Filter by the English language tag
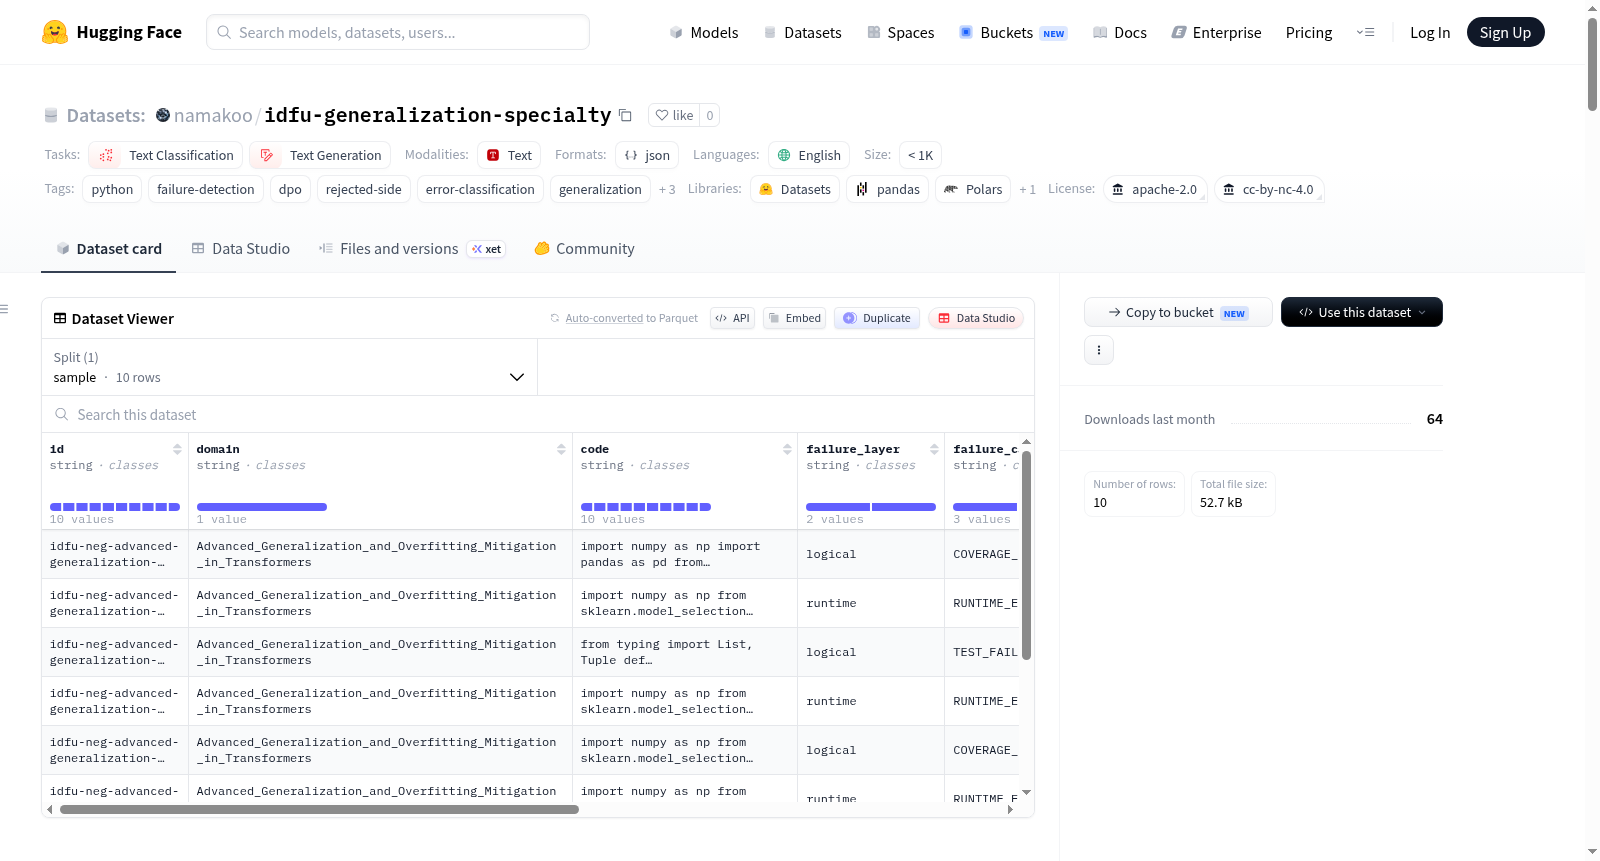Screen dimensions: 1600x861 [809, 155]
